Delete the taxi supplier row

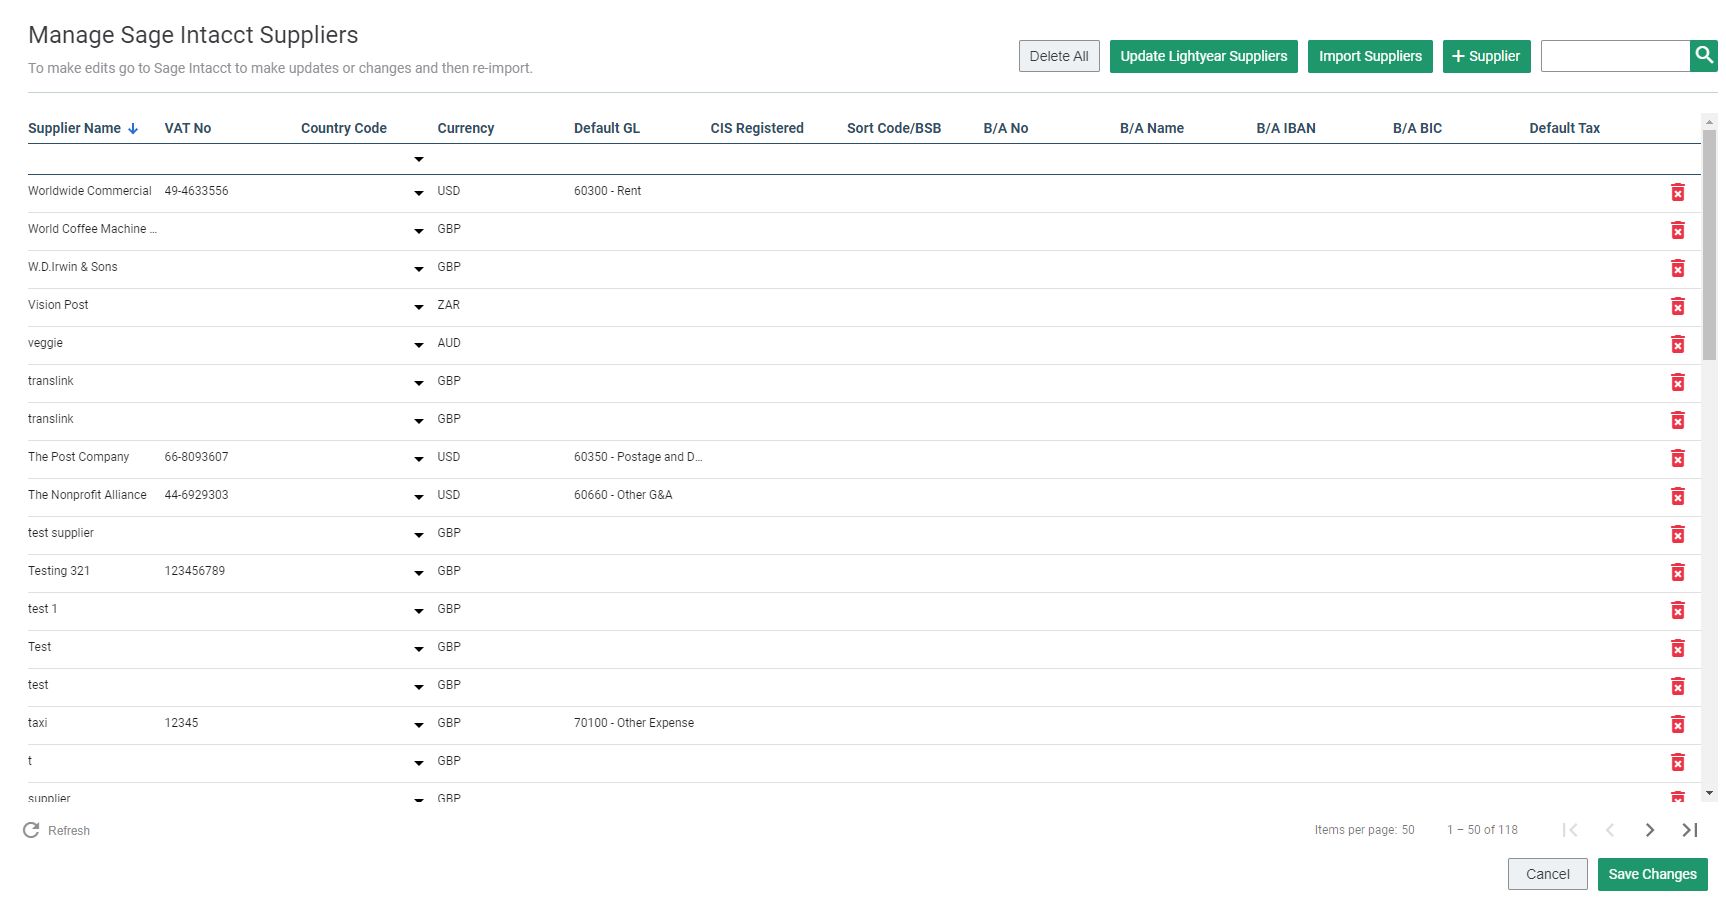pyautogui.click(x=1678, y=724)
